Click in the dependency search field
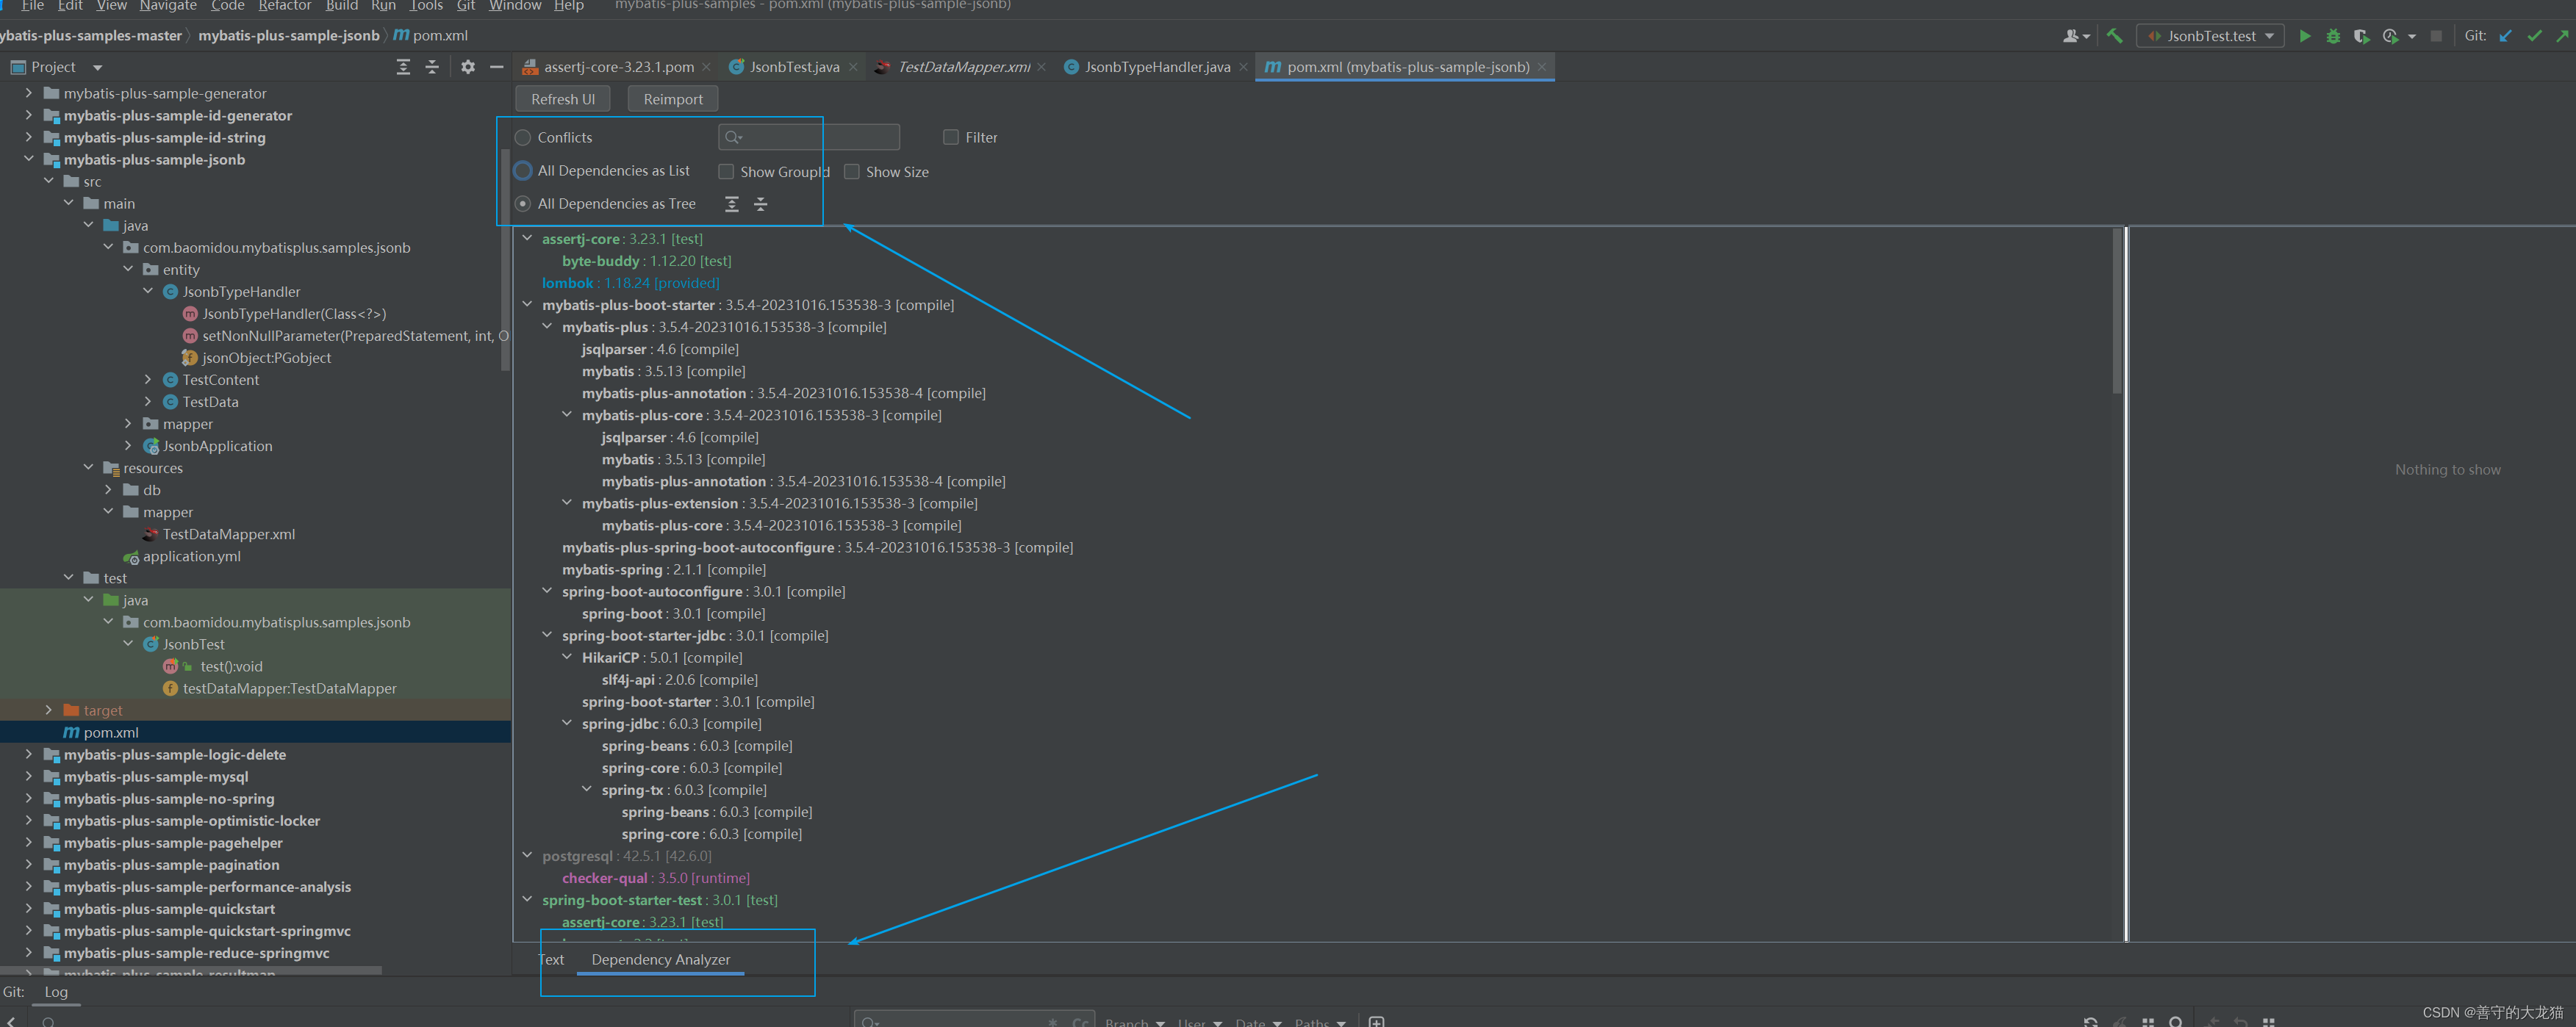Viewport: 2576px width, 1027px height. [x=808, y=137]
